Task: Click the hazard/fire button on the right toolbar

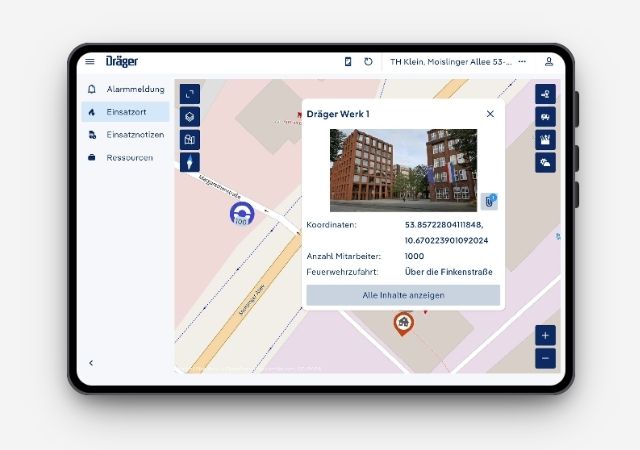Action: coord(545,140)
